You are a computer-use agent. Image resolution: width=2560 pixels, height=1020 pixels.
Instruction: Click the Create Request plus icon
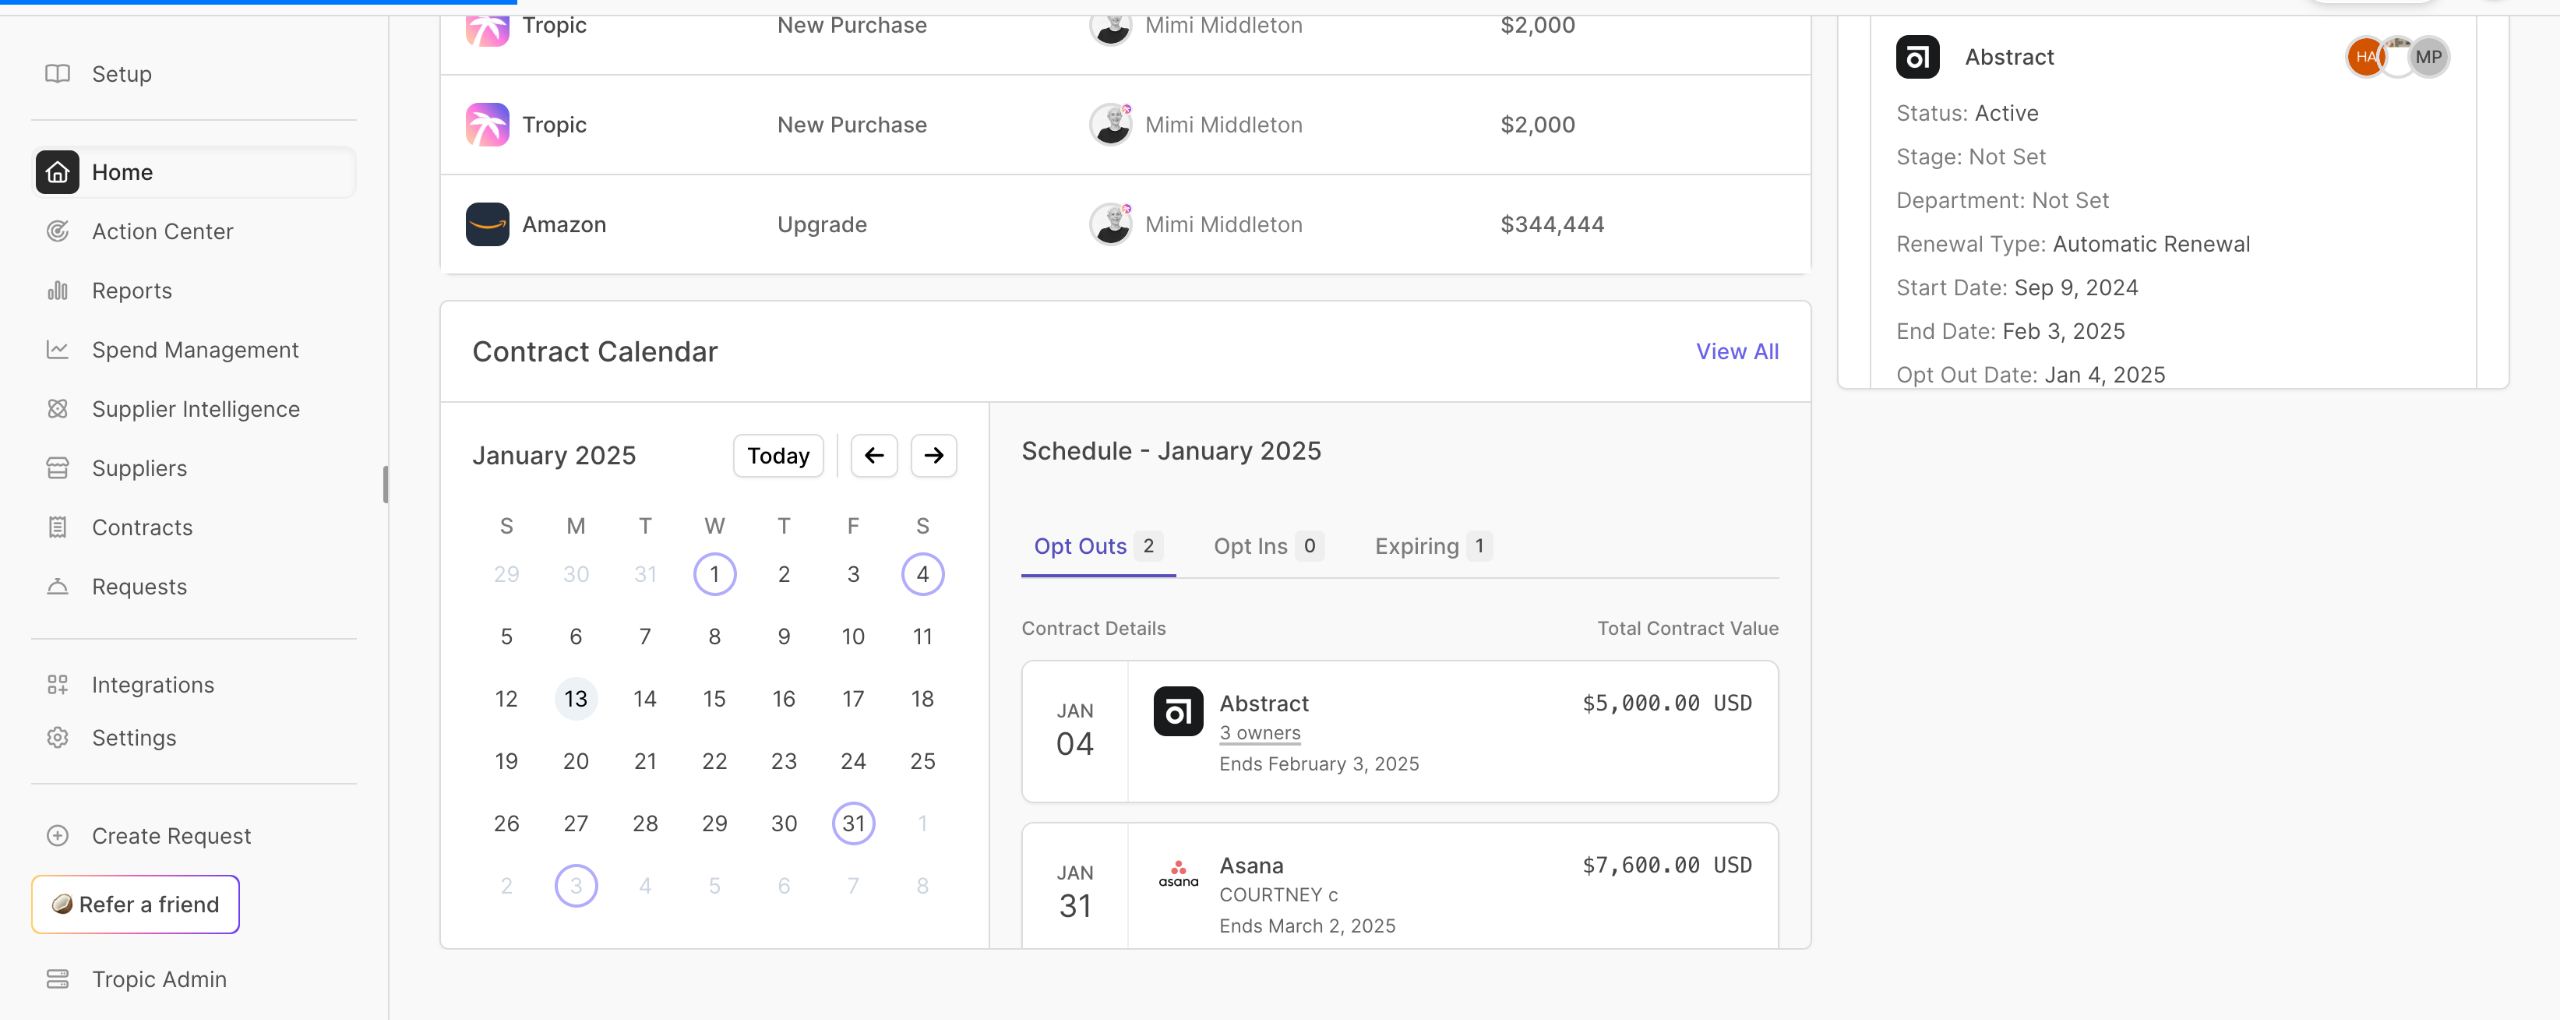58,836
